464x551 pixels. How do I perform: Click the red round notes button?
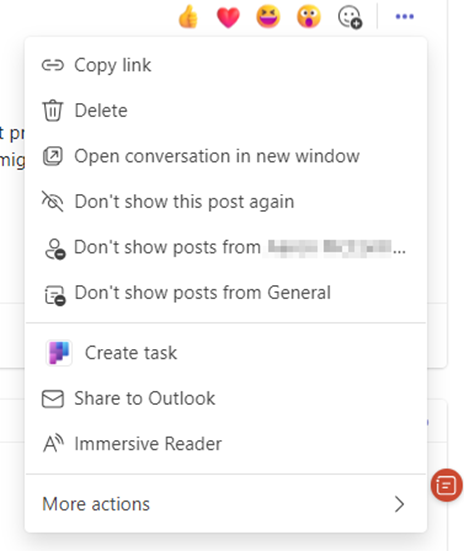click(x=446, y=485)
